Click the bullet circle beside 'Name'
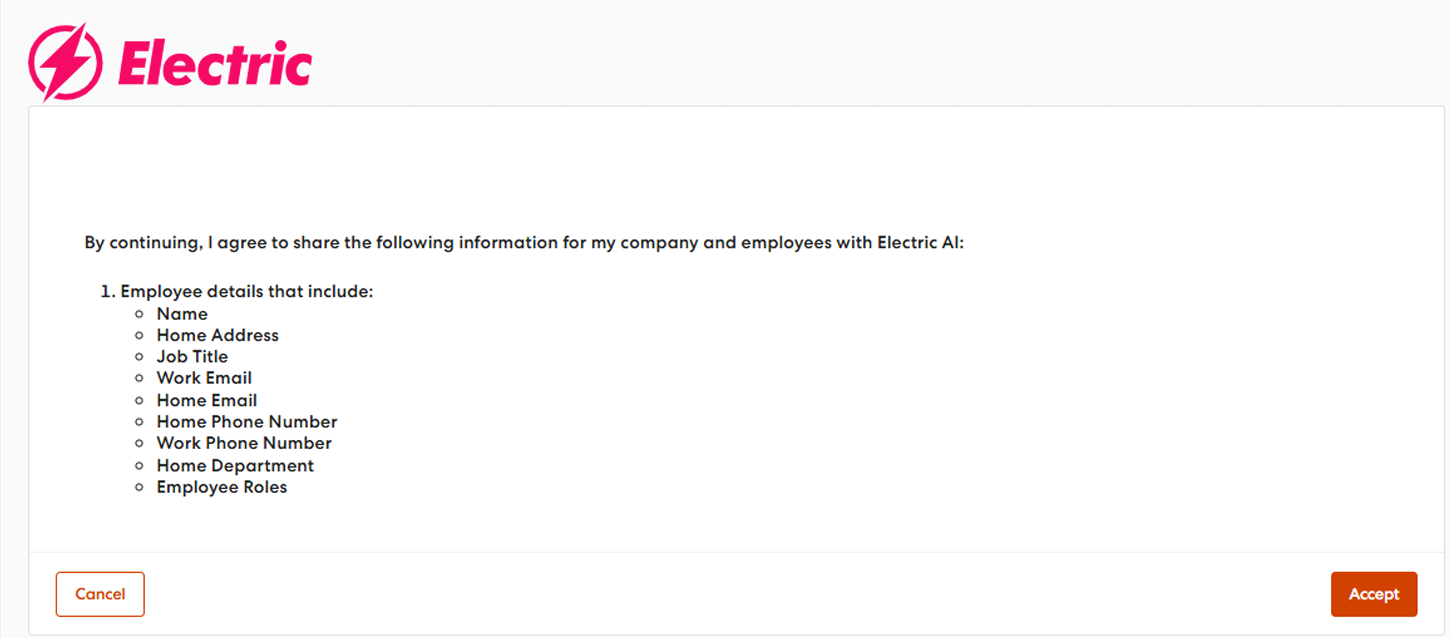 click(140, 314)
